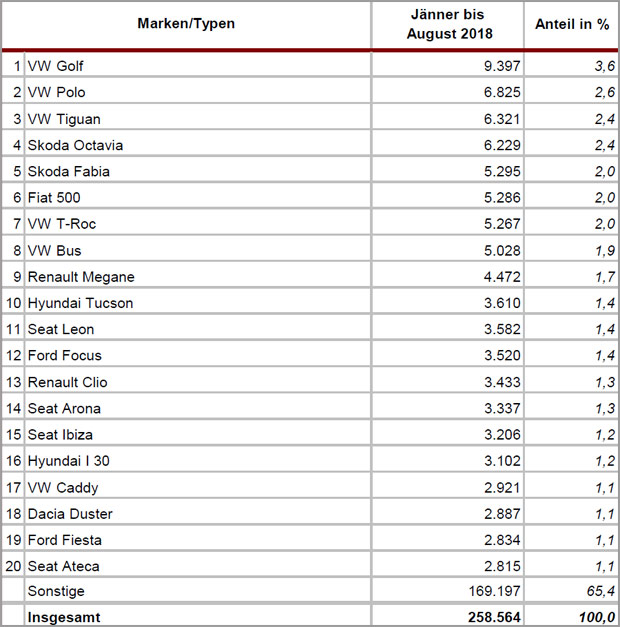Select the value 9.397
620x627 pixels.
coord(502,66)
